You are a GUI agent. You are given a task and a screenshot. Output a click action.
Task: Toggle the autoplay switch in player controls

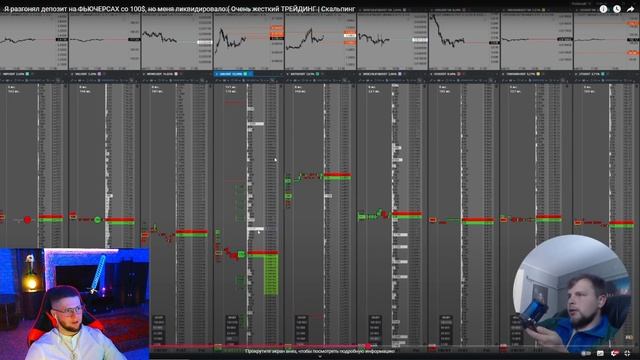(586, 353)
